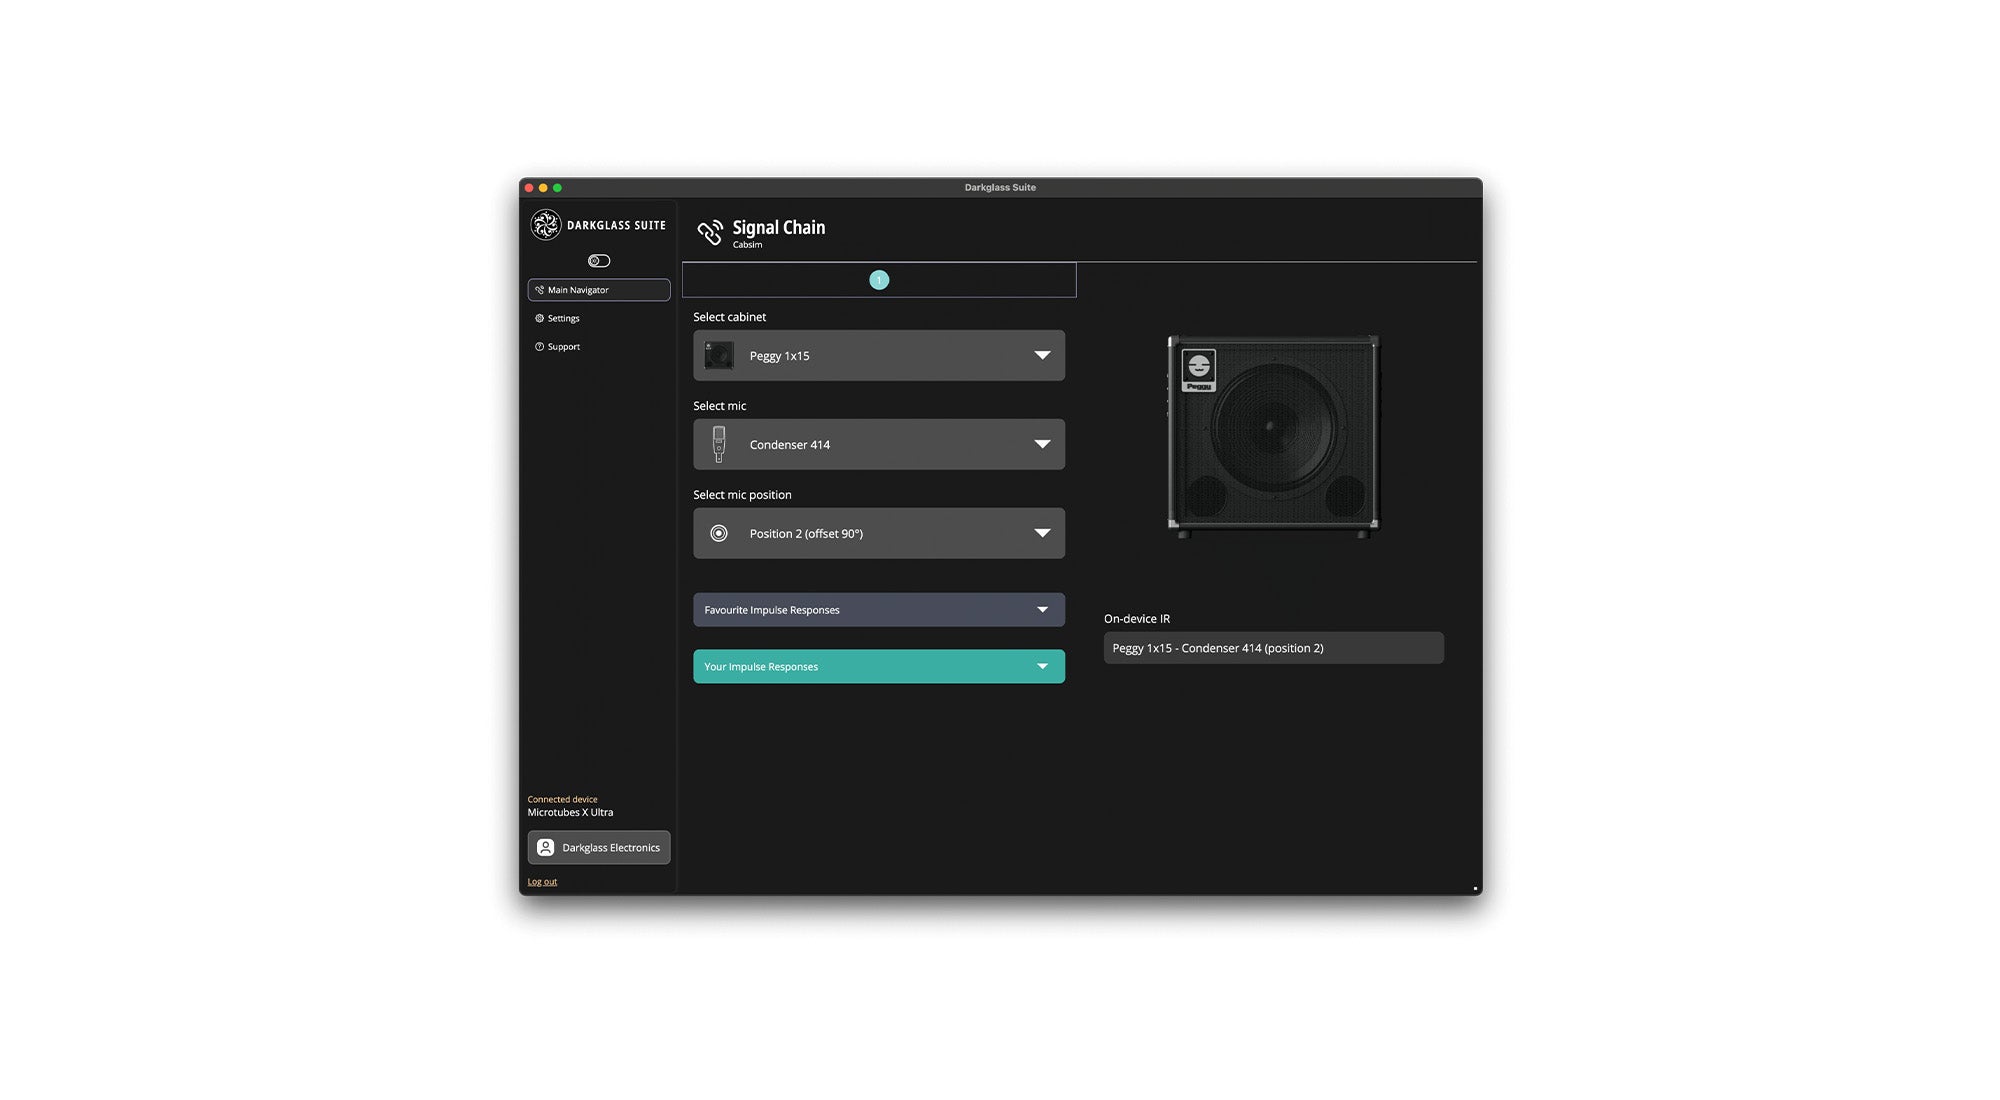Click the Log out link
Viewport: 2000px width, 1100px height.
click(x=542, y=881)
